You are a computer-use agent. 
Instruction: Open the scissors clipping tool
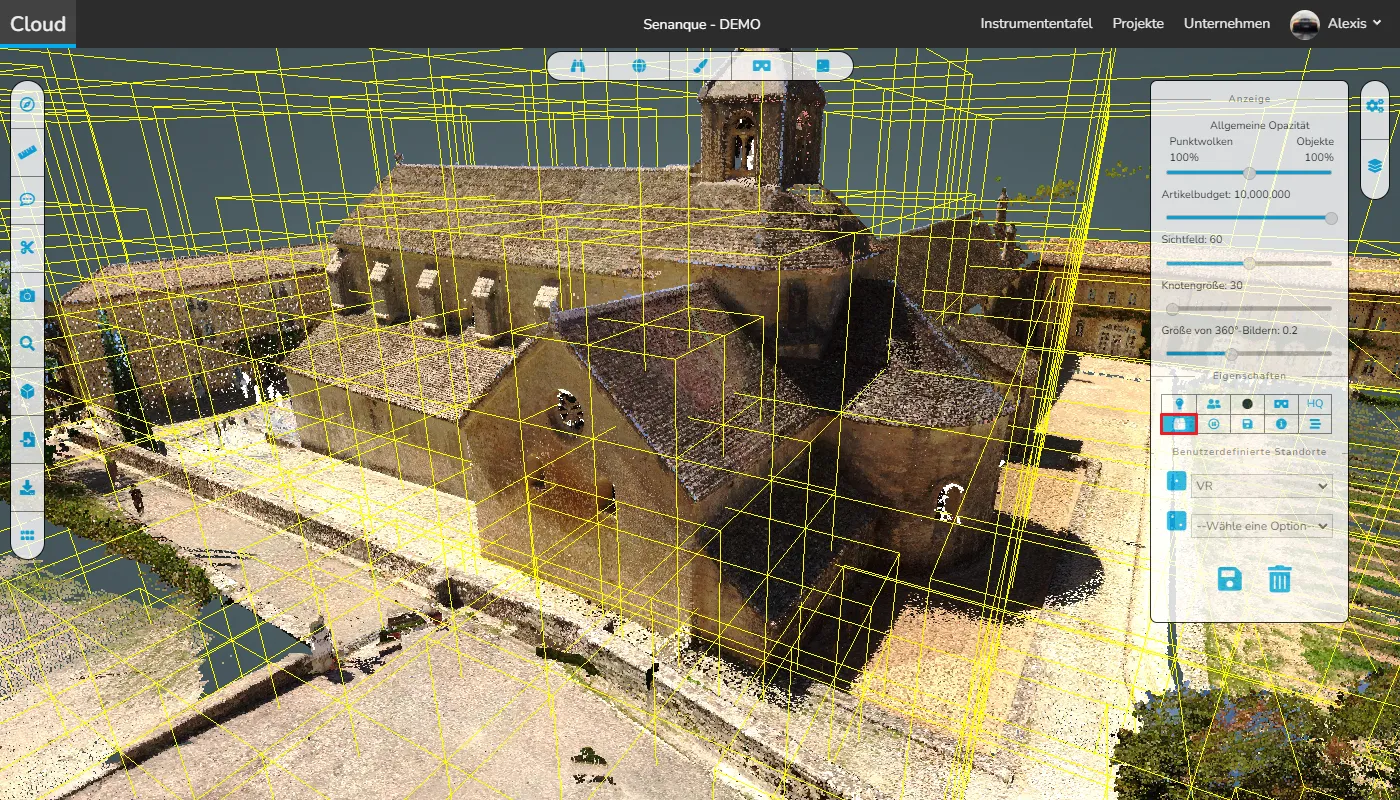point(27,248)
